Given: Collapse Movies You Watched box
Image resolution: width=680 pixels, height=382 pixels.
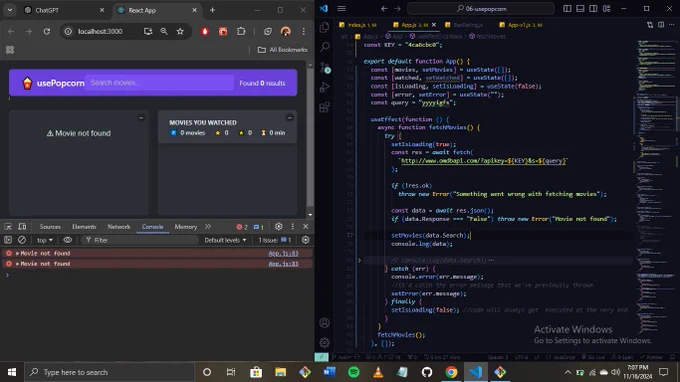Looking at the screenshot, I should (290, 118).
